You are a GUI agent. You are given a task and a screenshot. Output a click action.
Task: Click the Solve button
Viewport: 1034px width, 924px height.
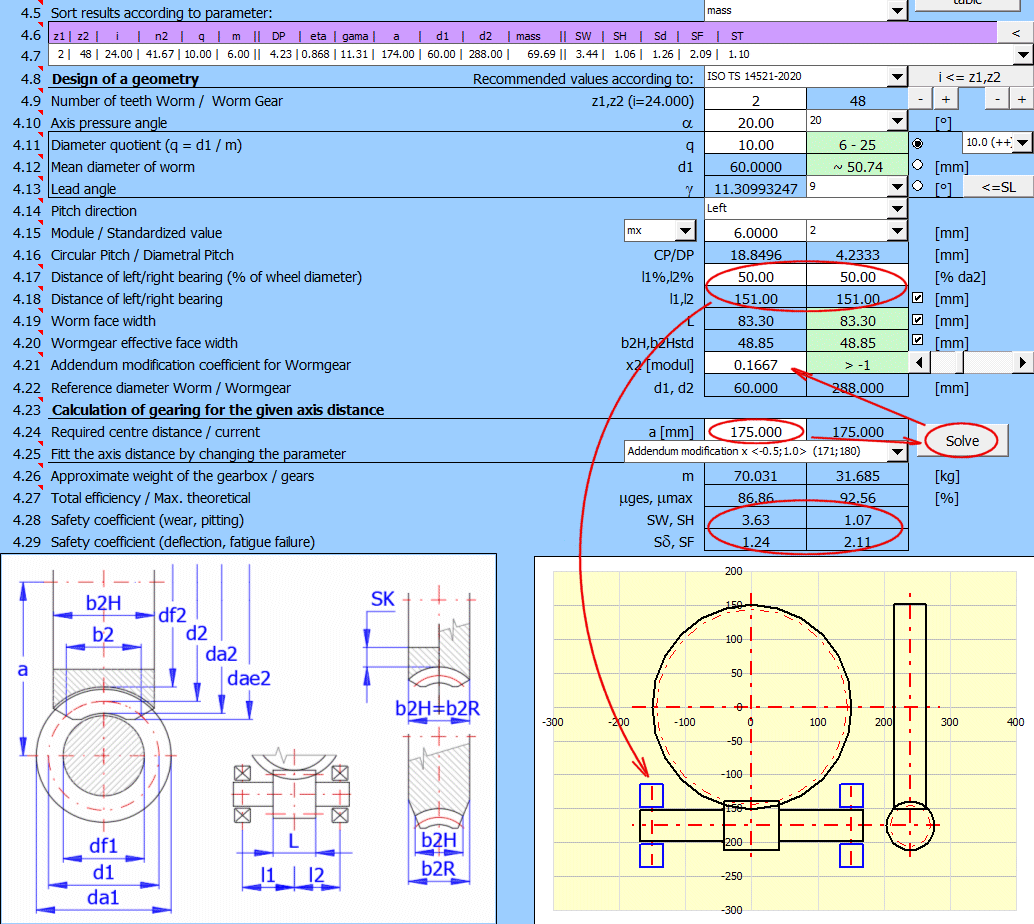(962, 441)
